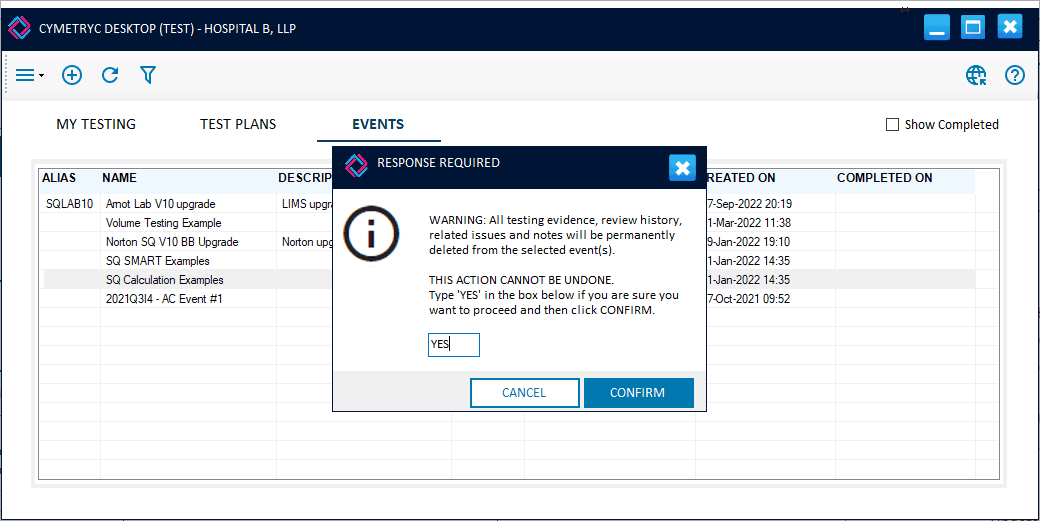Click the 7-Sep-2022 20:19 date cell
Image resolution: width=1040 pixels, height=521 pixels.
click(x=749, y=204)
